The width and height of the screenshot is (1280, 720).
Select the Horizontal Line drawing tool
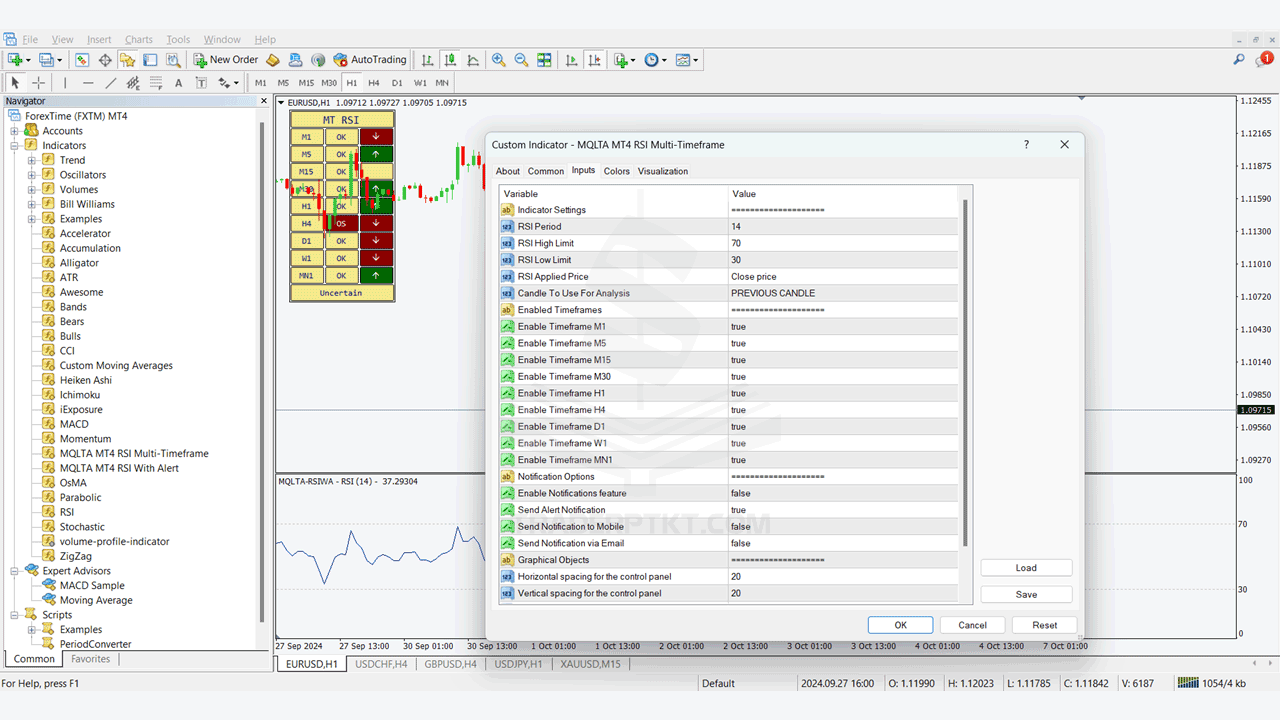coord(88,83)
